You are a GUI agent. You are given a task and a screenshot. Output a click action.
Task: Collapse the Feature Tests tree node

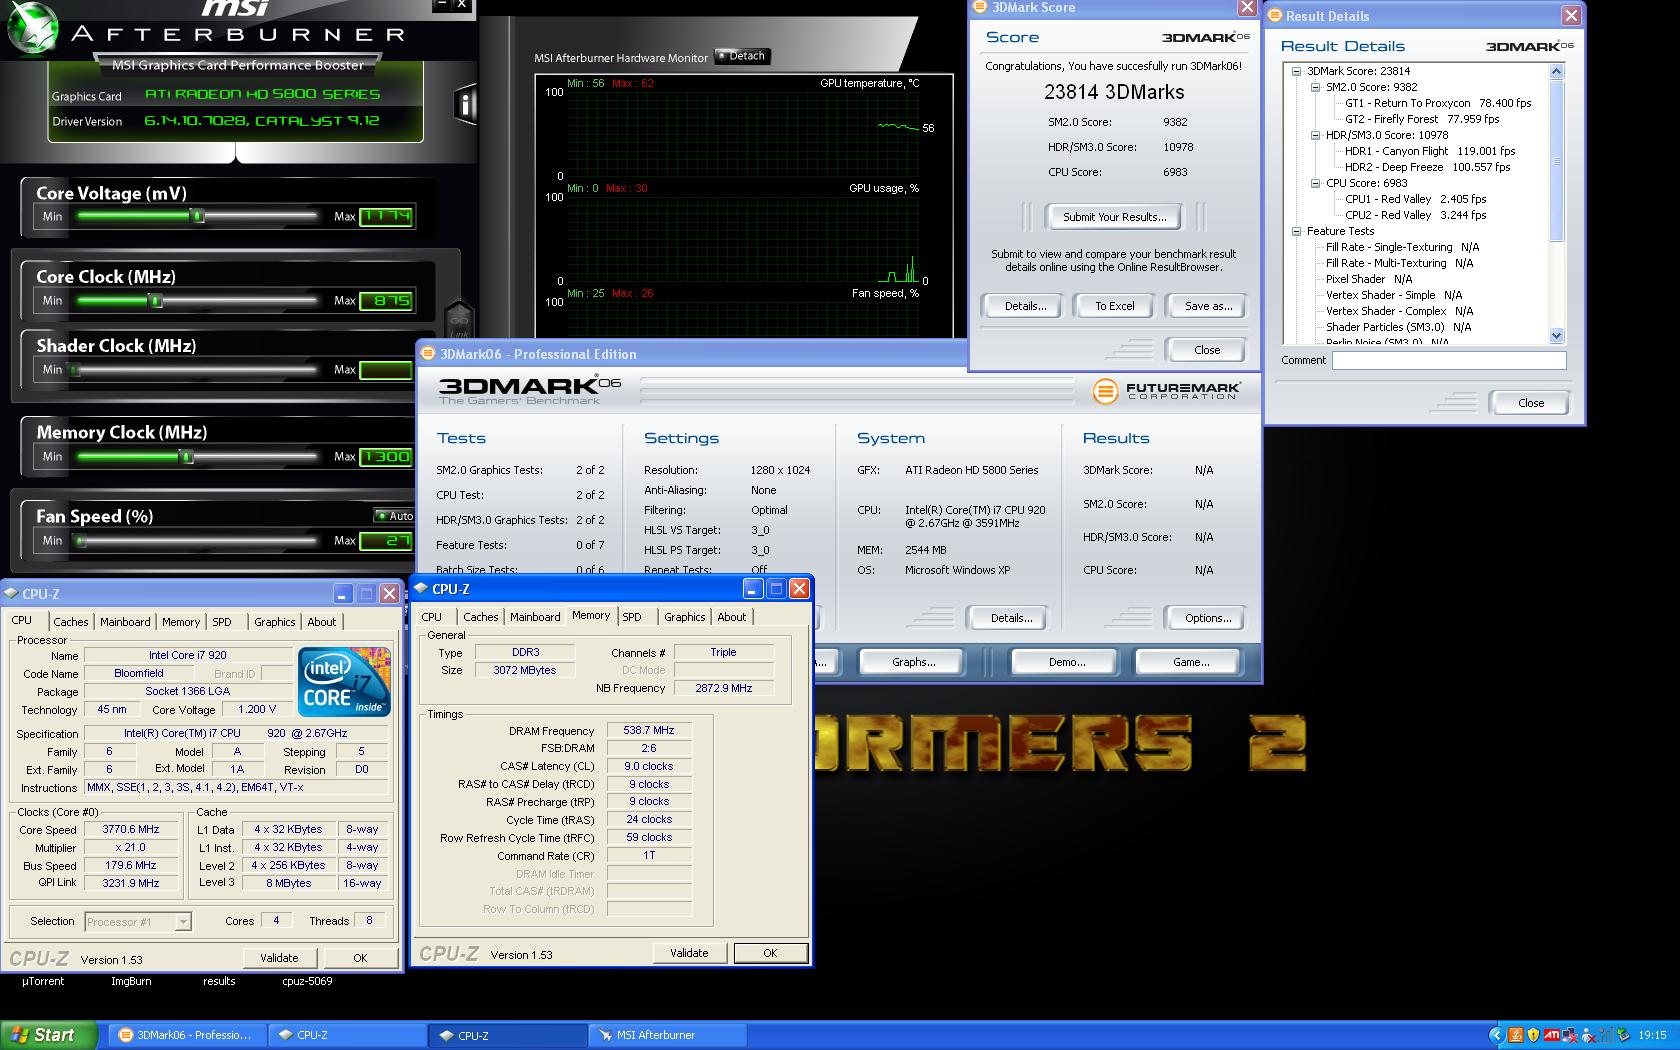(1296, 231)
